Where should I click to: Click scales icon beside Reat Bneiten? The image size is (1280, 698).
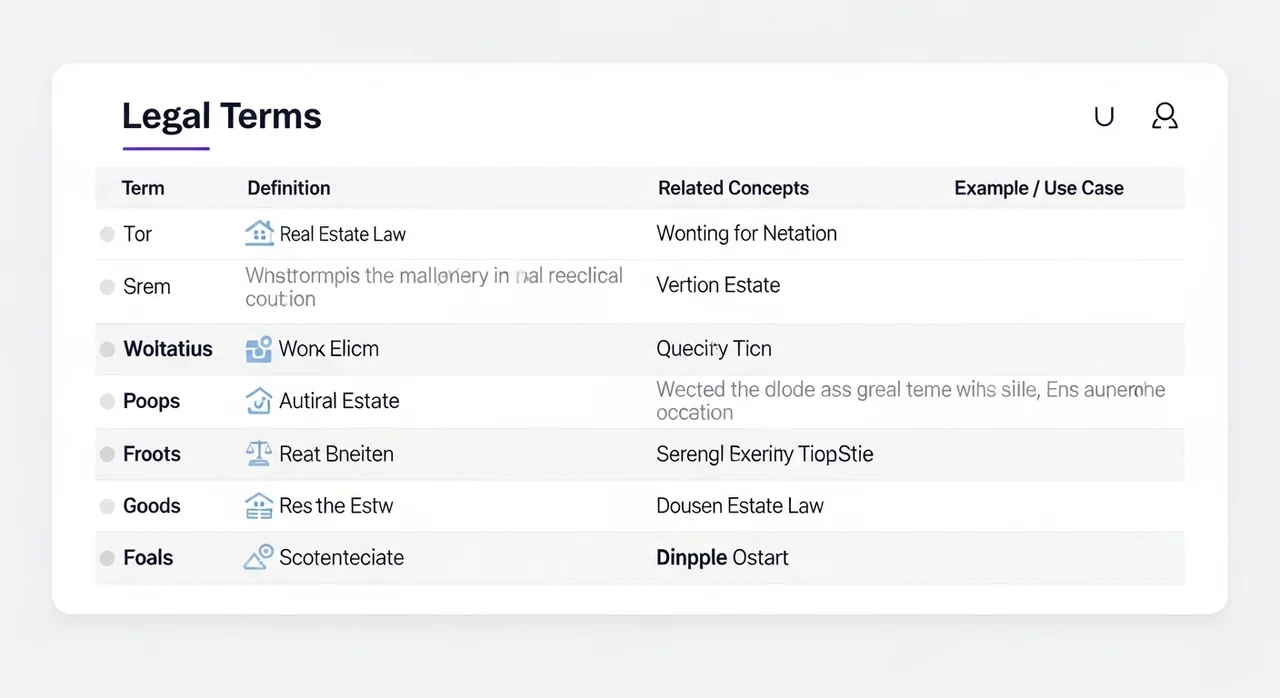pos(259,454)
